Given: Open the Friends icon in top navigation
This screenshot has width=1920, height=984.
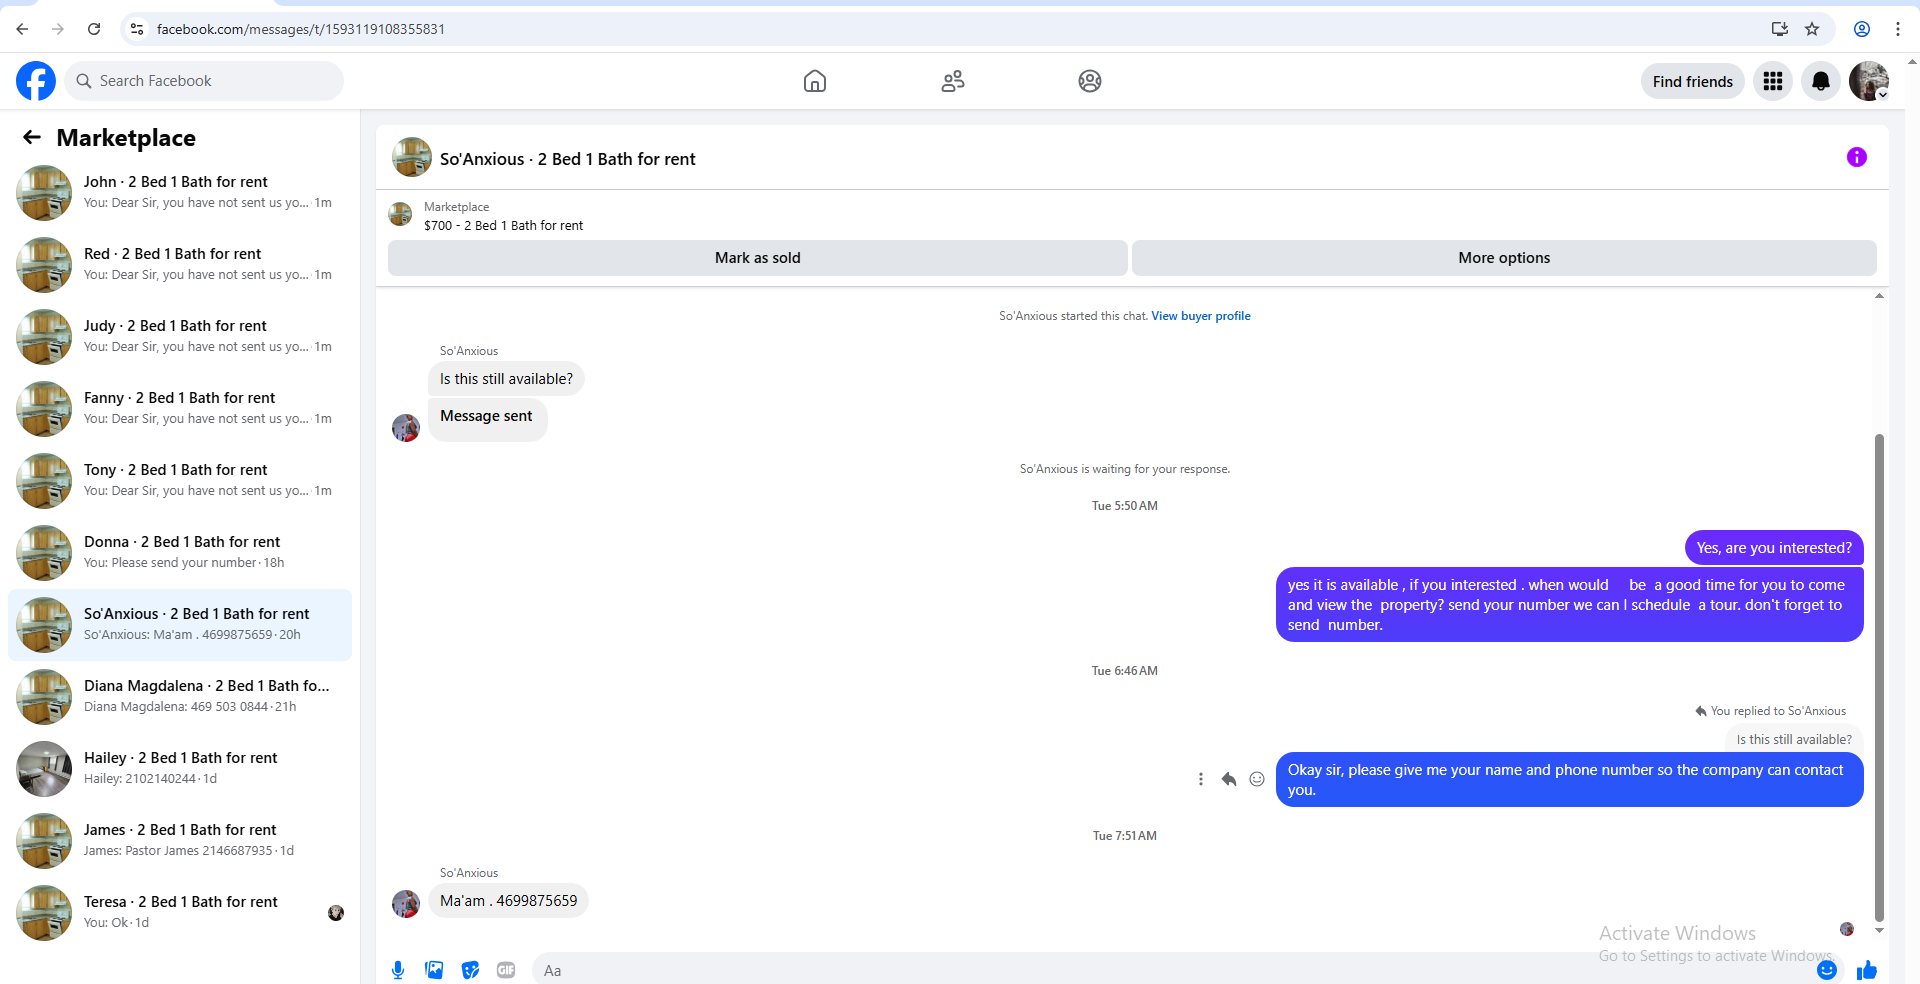Looking at the screenshot, I should 953,81.
